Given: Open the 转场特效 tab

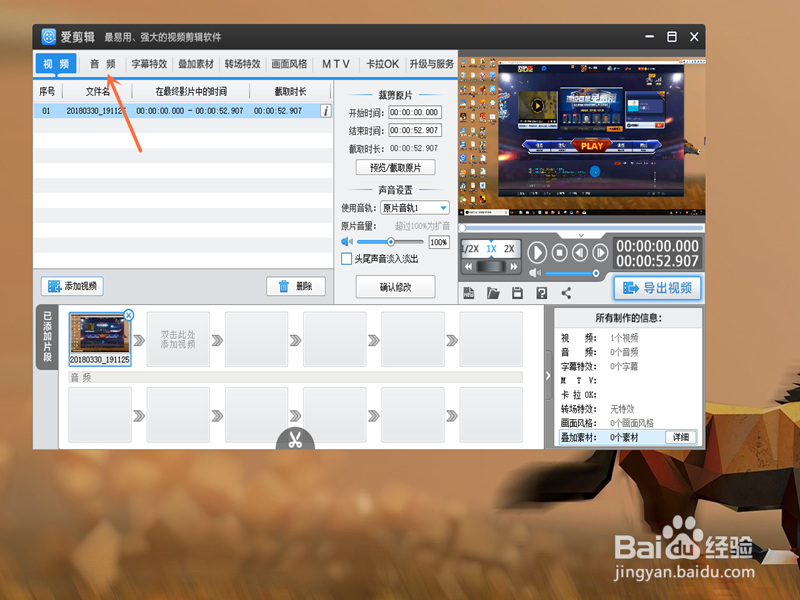Looking at the screenshot, I should tap(242, 64).
